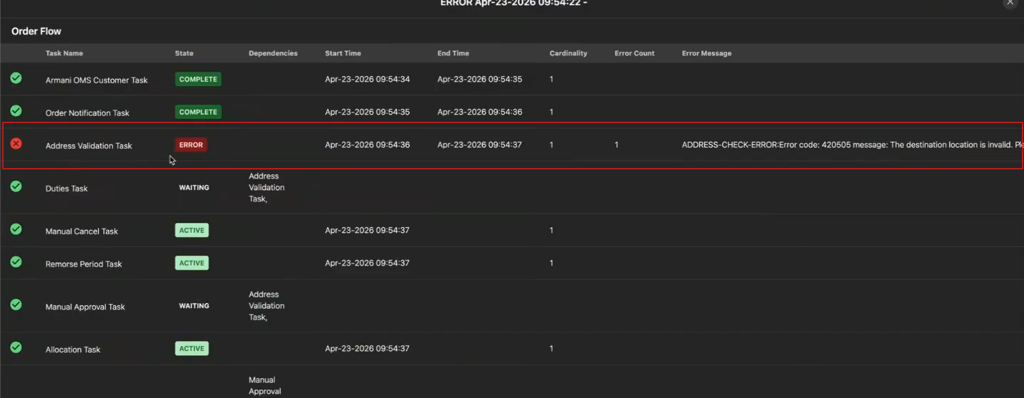The image size is (1024, 398).
Task: Click the Error Count column header
Action: 634,54
